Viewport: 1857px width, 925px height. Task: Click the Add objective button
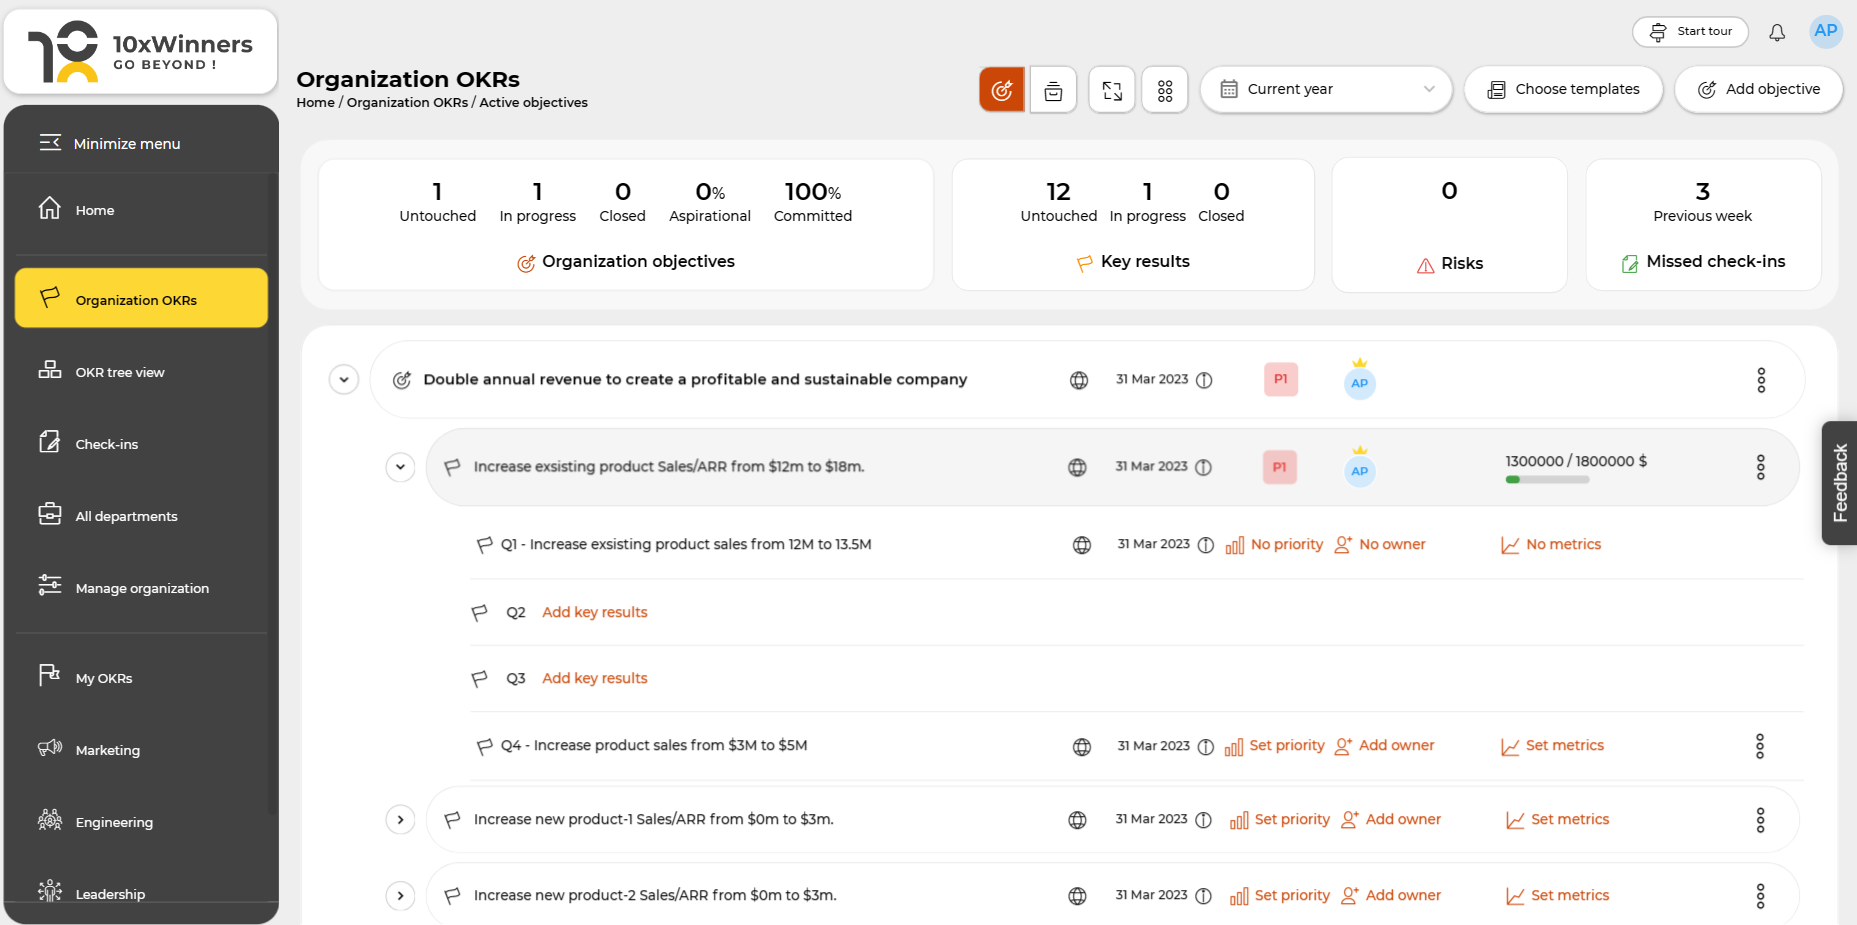tap(1759, 89)
